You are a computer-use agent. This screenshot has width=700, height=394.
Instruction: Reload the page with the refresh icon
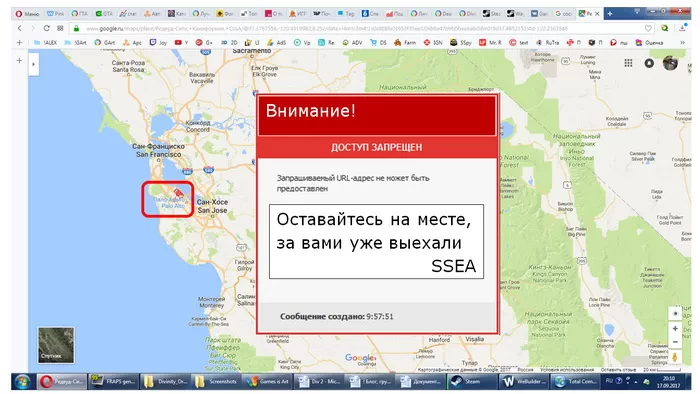[x=46, y=28]
